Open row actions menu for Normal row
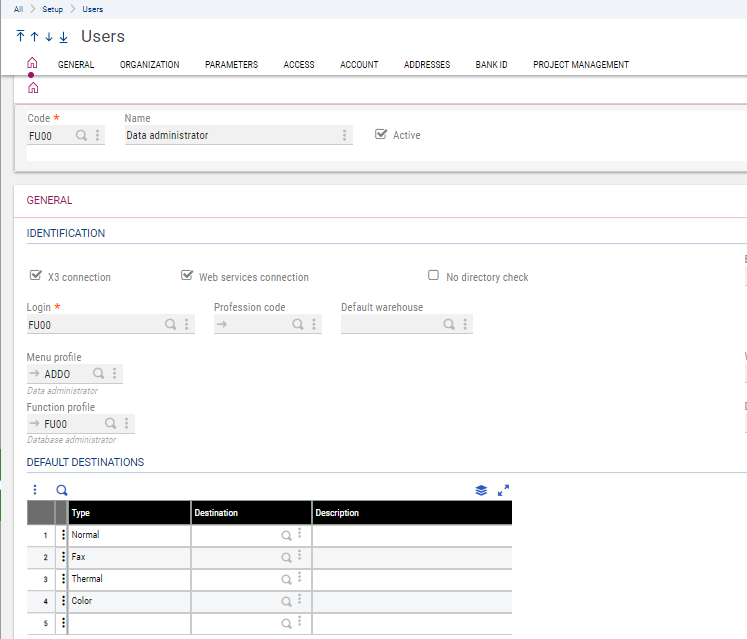 point(63,535)
